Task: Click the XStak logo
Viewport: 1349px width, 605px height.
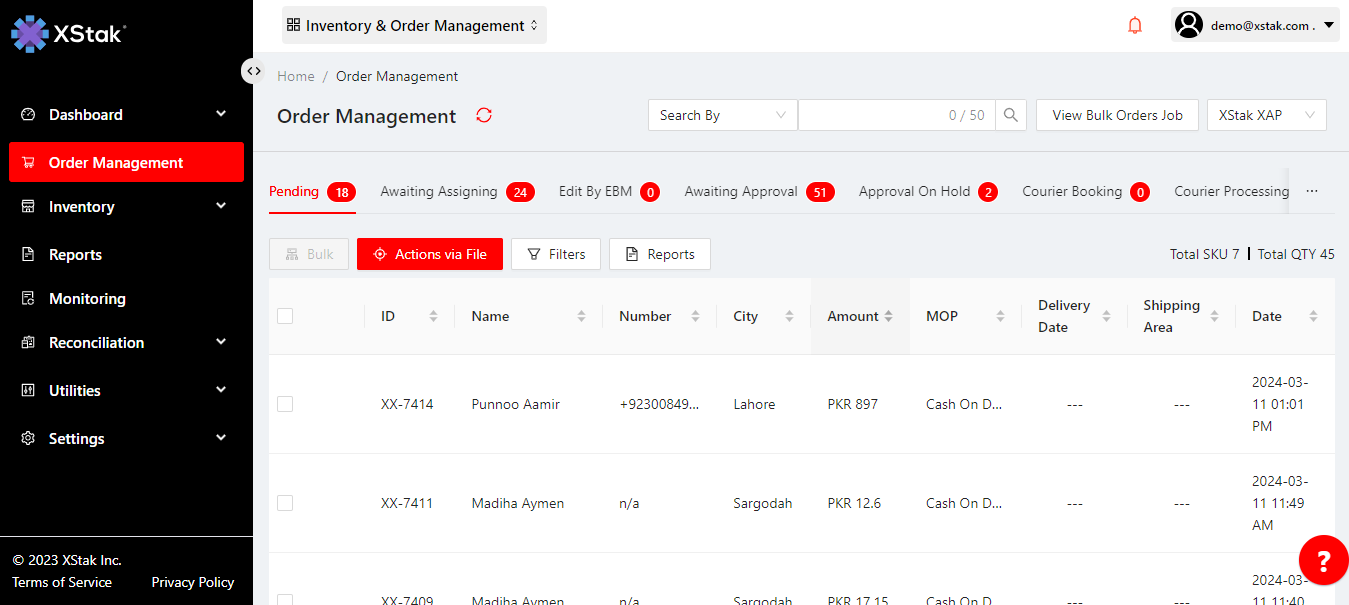Action: click(68, 34)
